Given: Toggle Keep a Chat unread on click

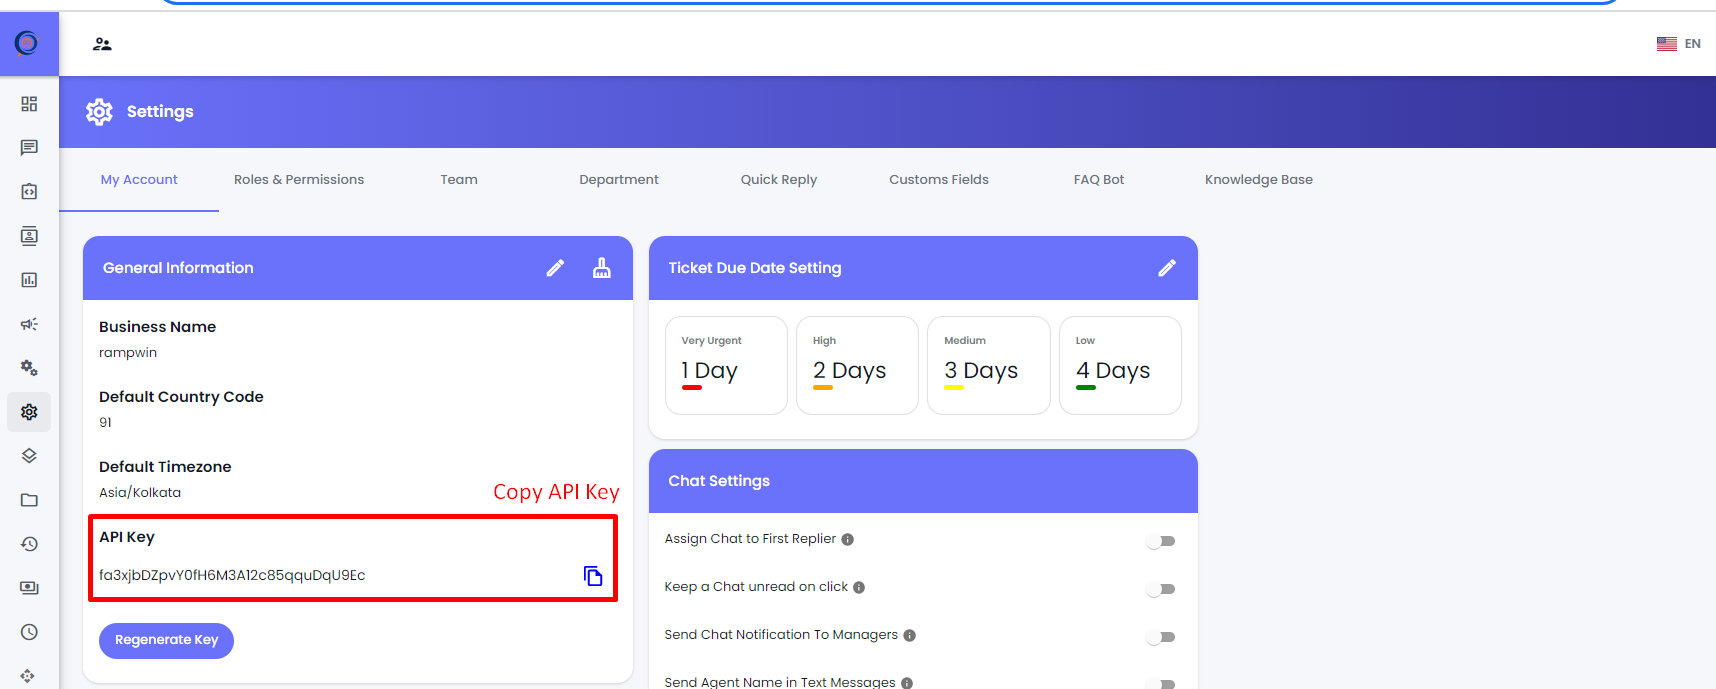Looking at the screenshot, I should click(1160, 589).
